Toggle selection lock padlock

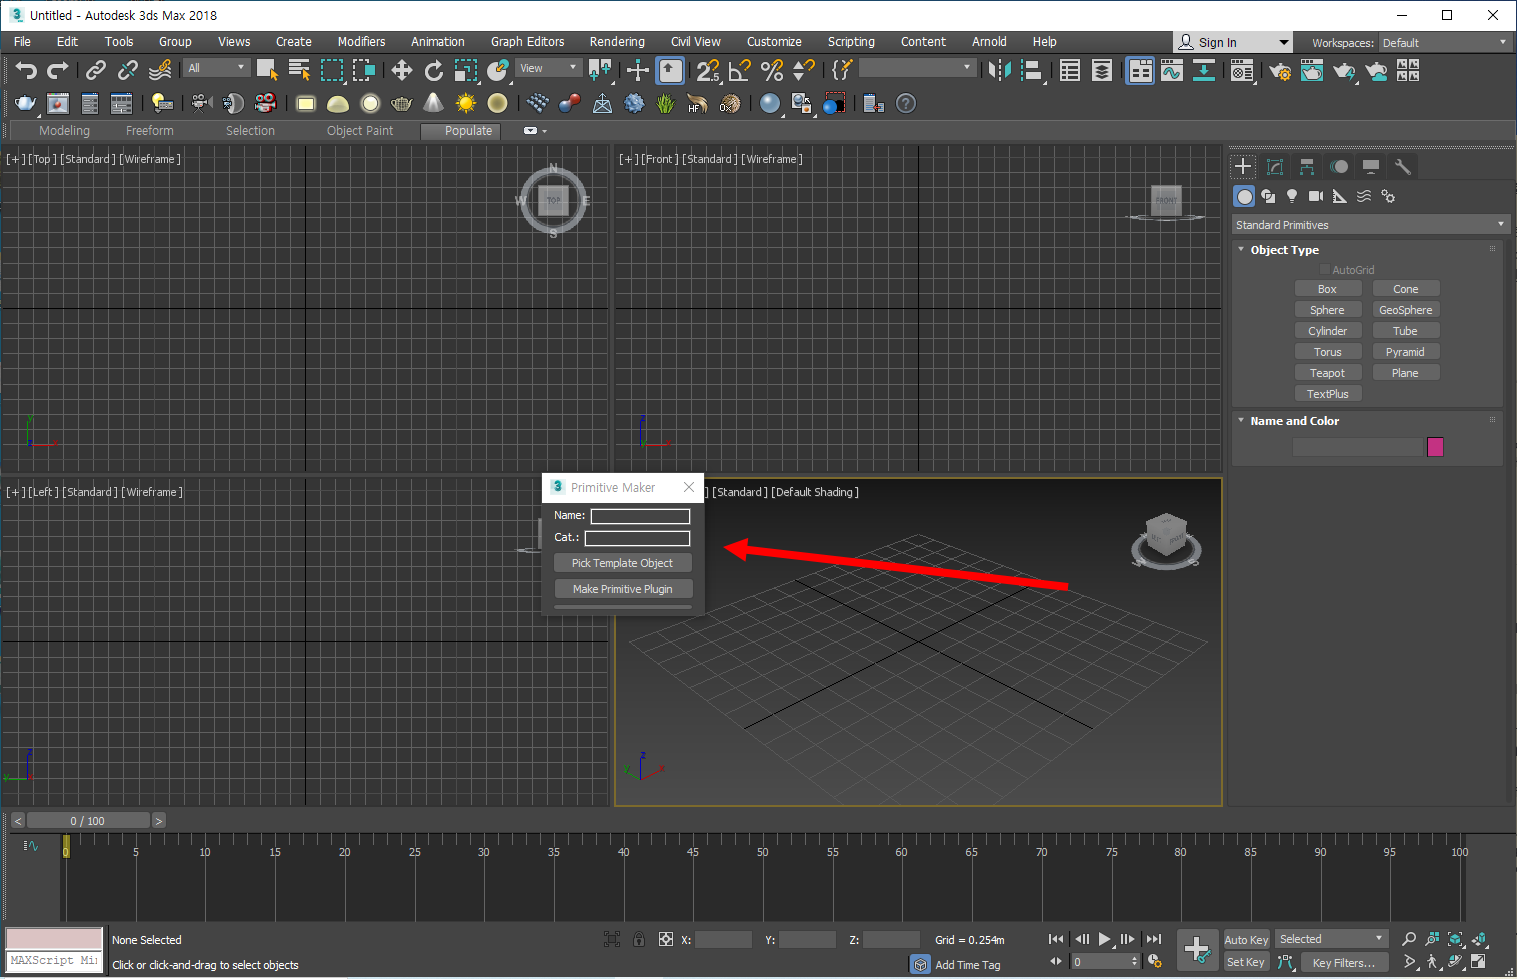tap(639, 939)
